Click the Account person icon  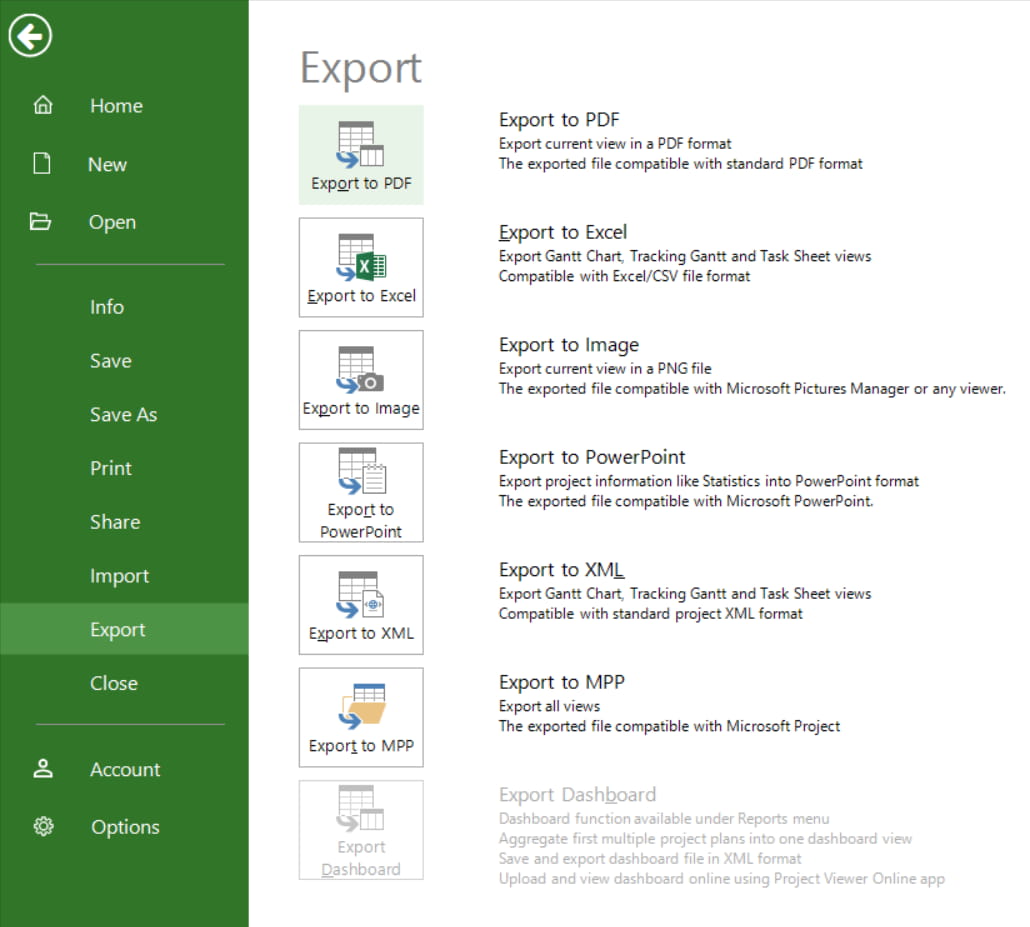pyautogui.click(x=43, y=769)
